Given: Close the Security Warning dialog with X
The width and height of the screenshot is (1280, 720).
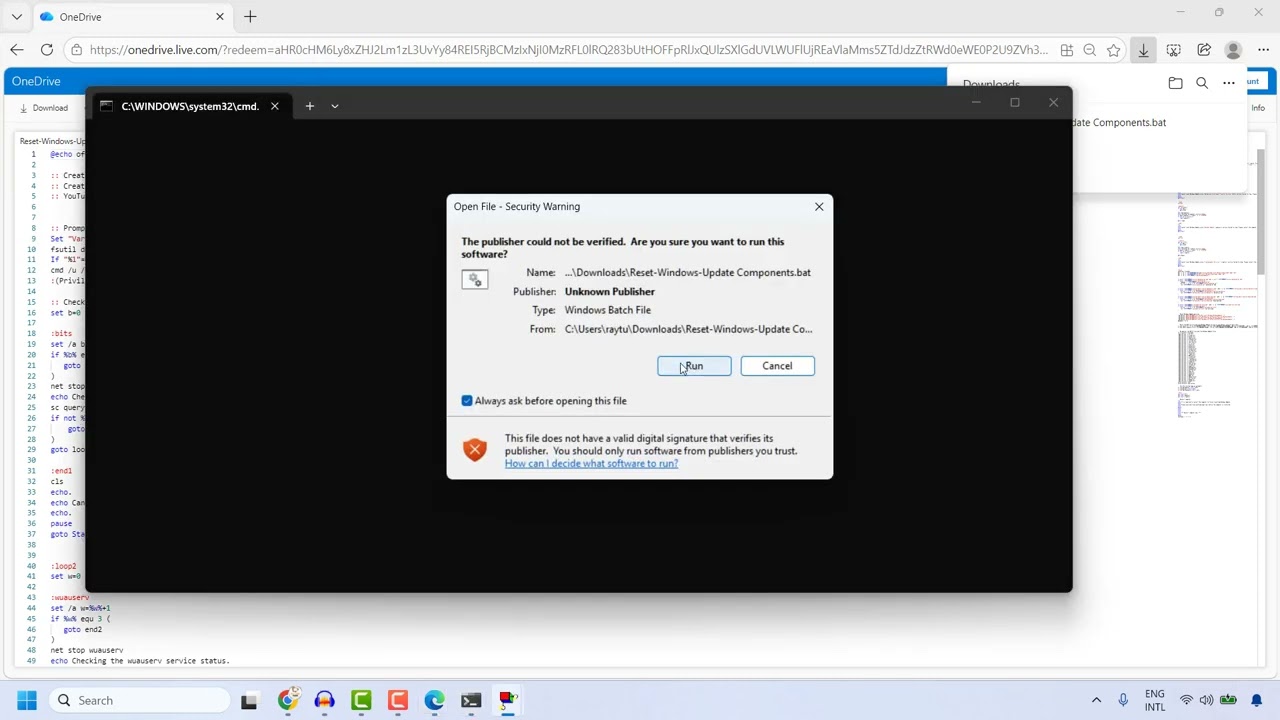Looking at the screenshot, I should click(819, 206).
